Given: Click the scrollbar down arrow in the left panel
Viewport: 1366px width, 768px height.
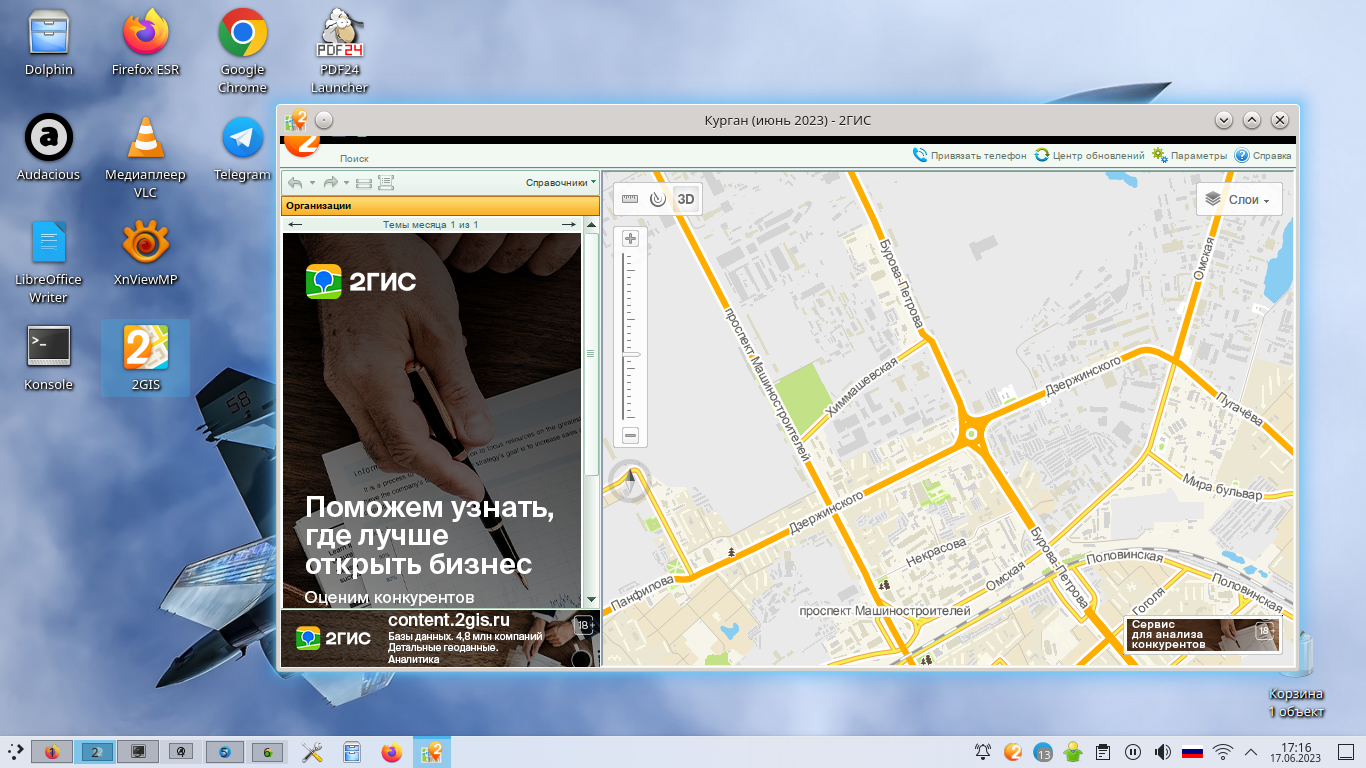Looking at the screenshot, I should pyautogui.click(x=591, y=598).
